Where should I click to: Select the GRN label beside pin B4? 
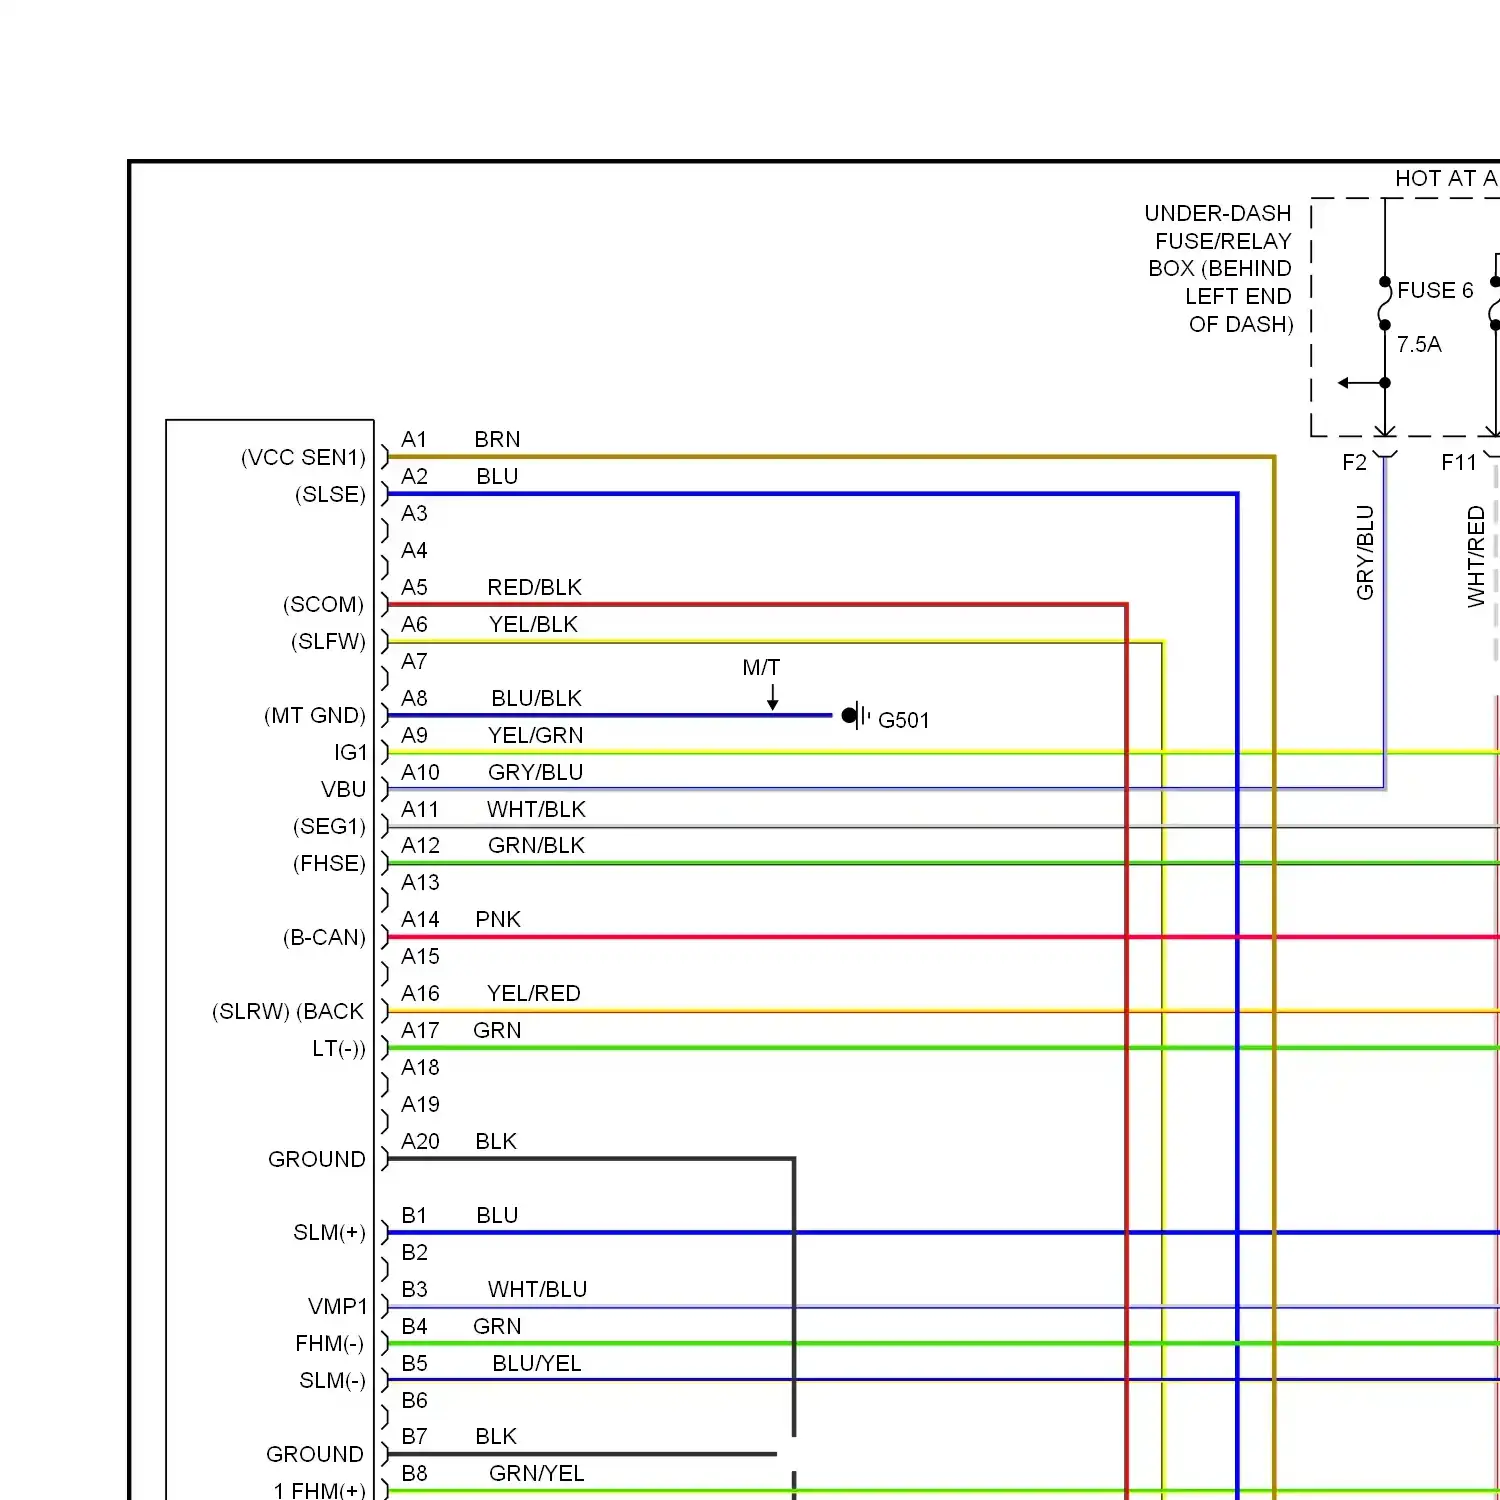[x=497, y=1327]
